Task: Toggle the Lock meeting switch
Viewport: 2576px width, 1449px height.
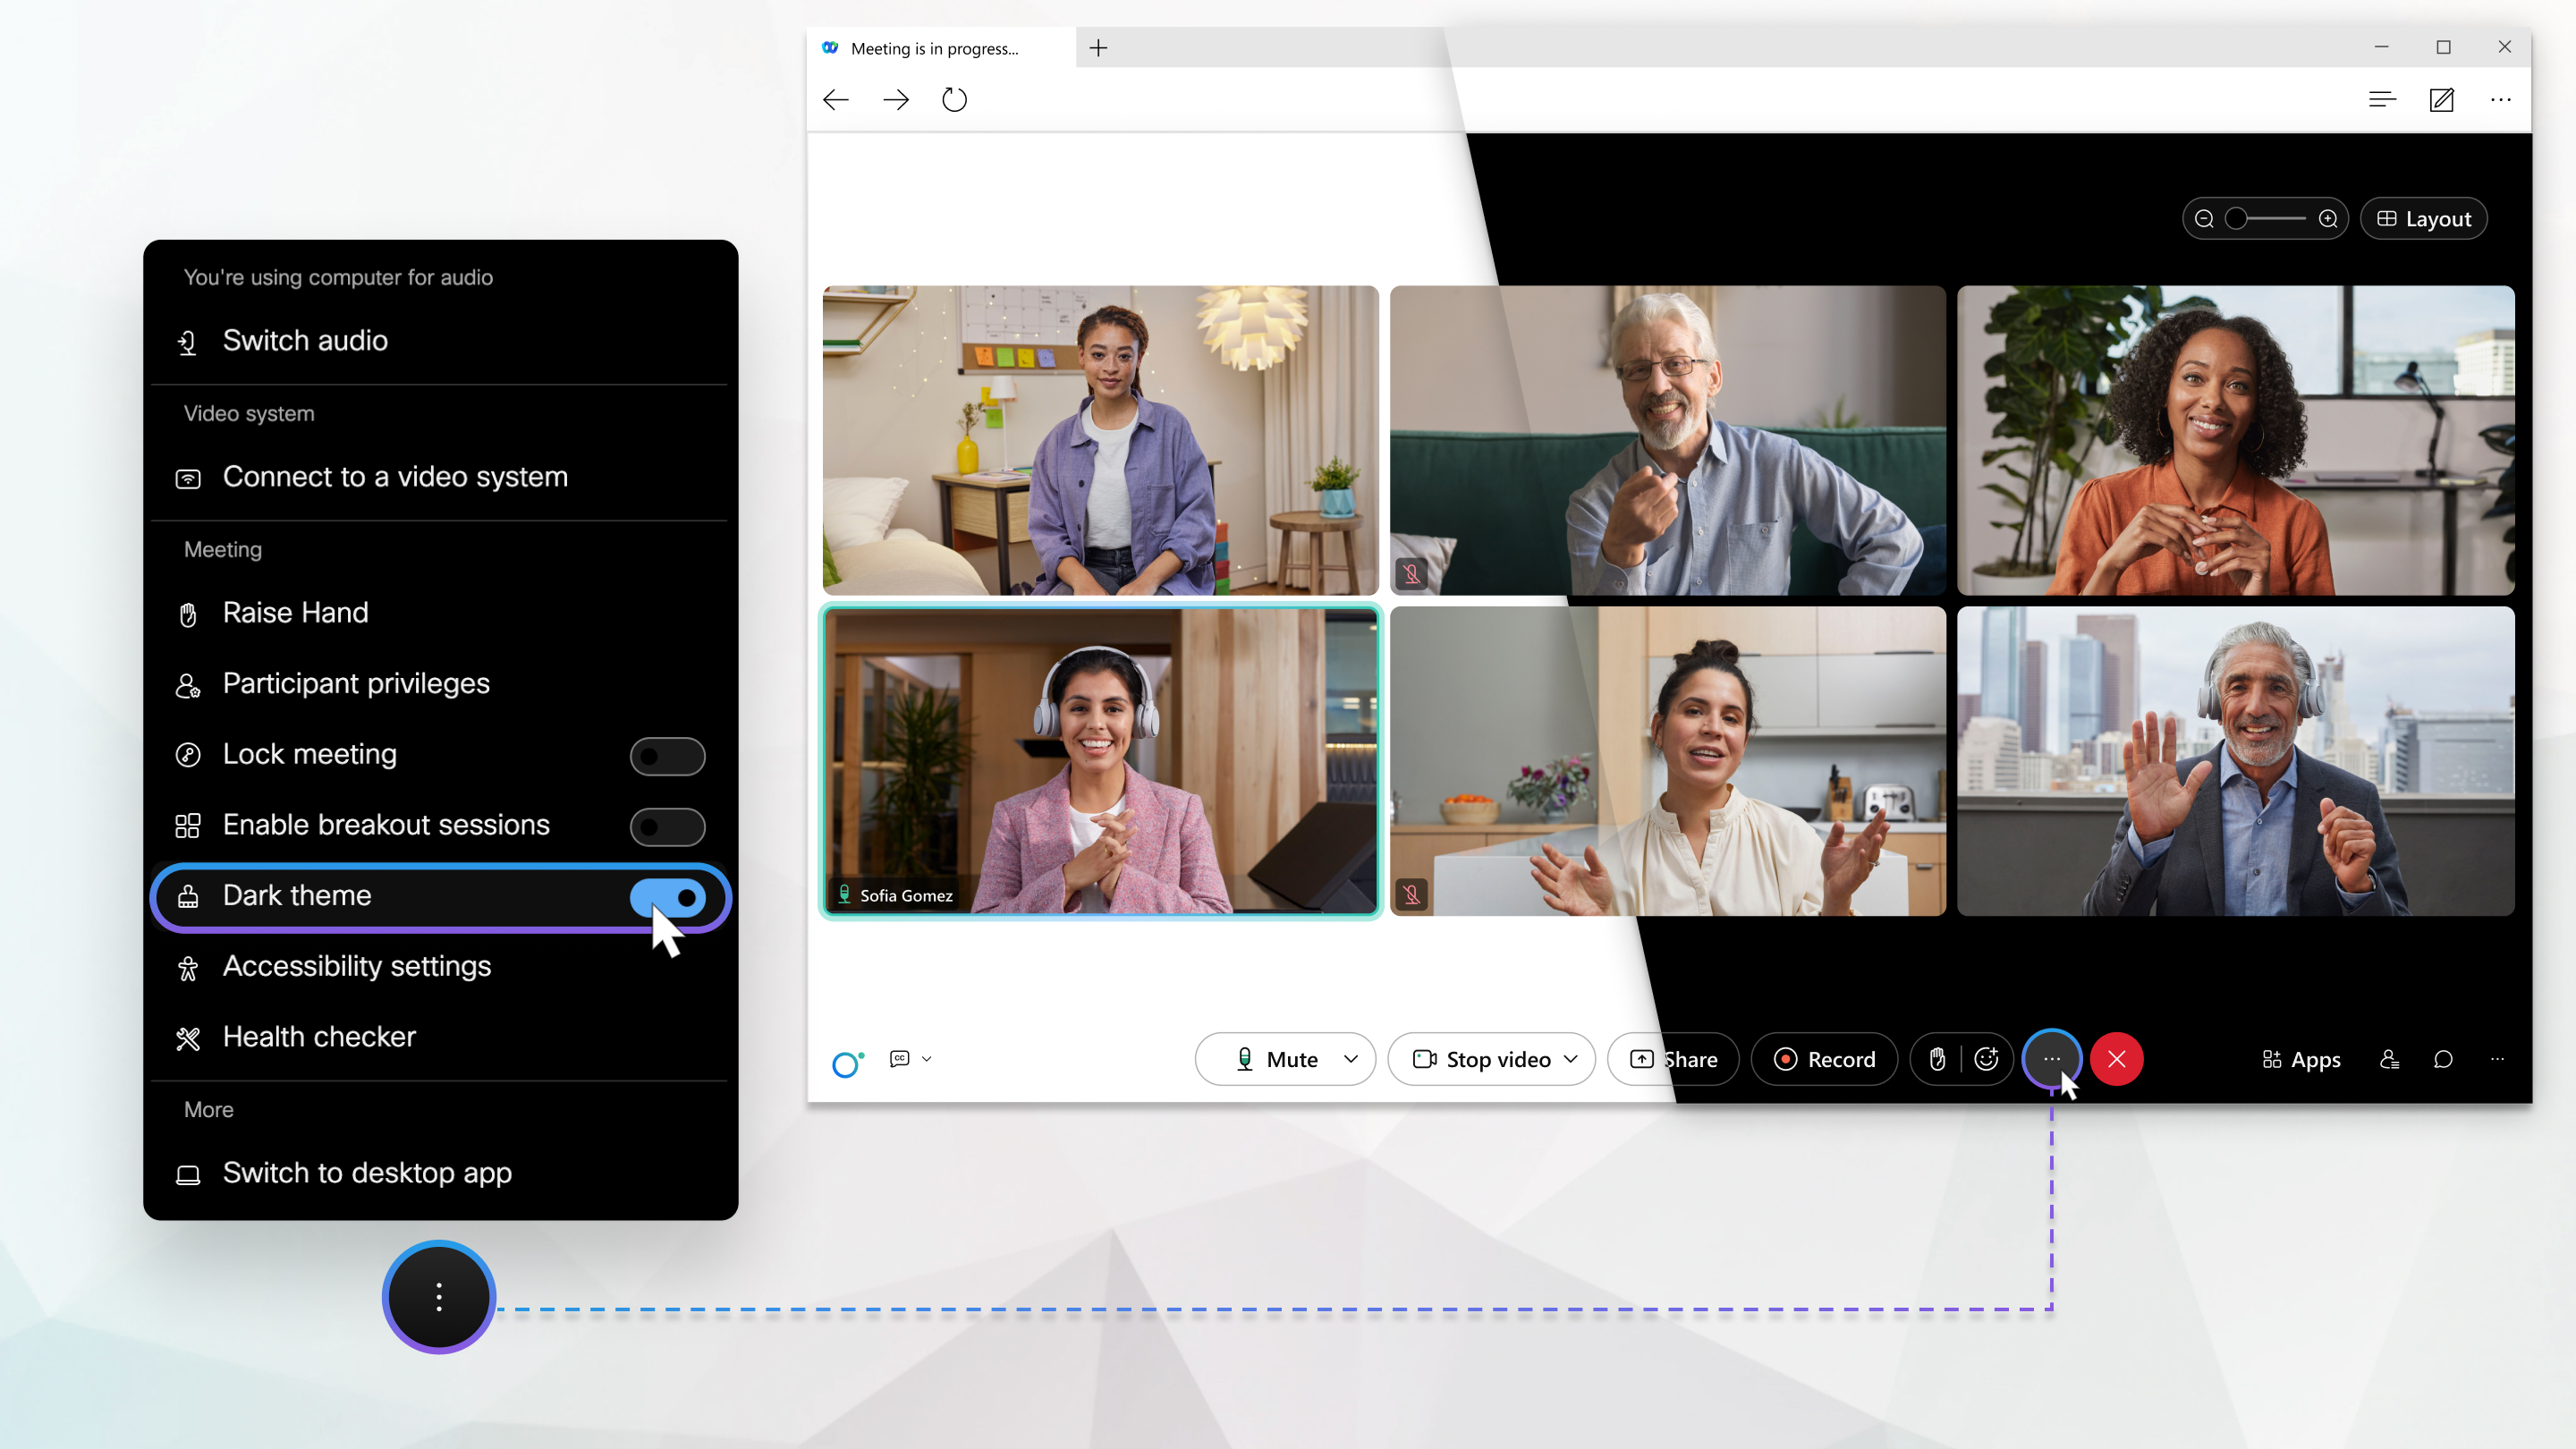Action: [669, 756]
